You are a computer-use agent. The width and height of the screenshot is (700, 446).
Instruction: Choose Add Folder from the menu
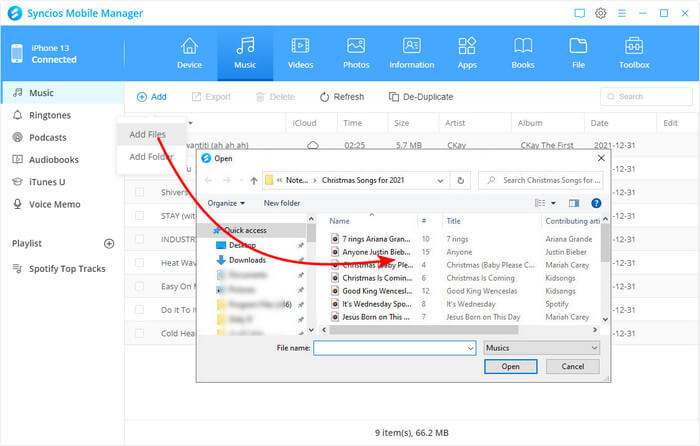point(150,157)
